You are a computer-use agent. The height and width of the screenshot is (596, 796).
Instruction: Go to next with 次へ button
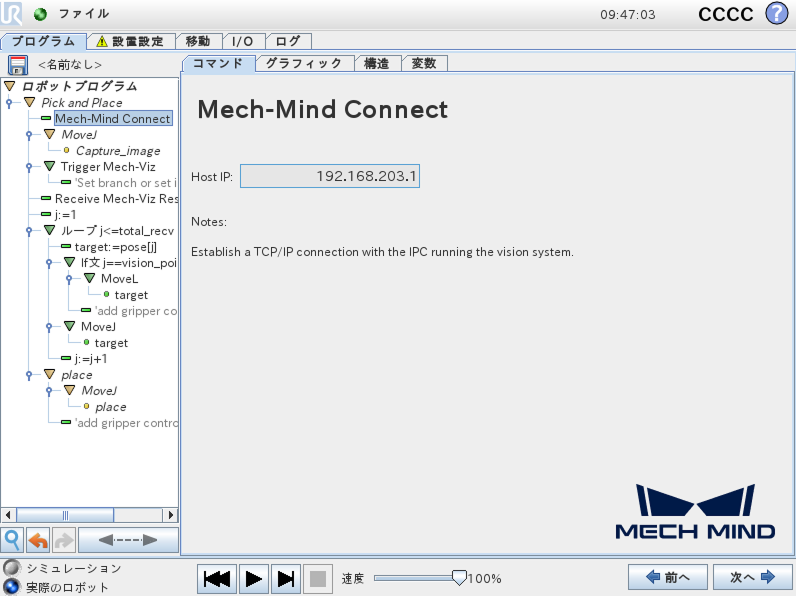pos(753,577)
